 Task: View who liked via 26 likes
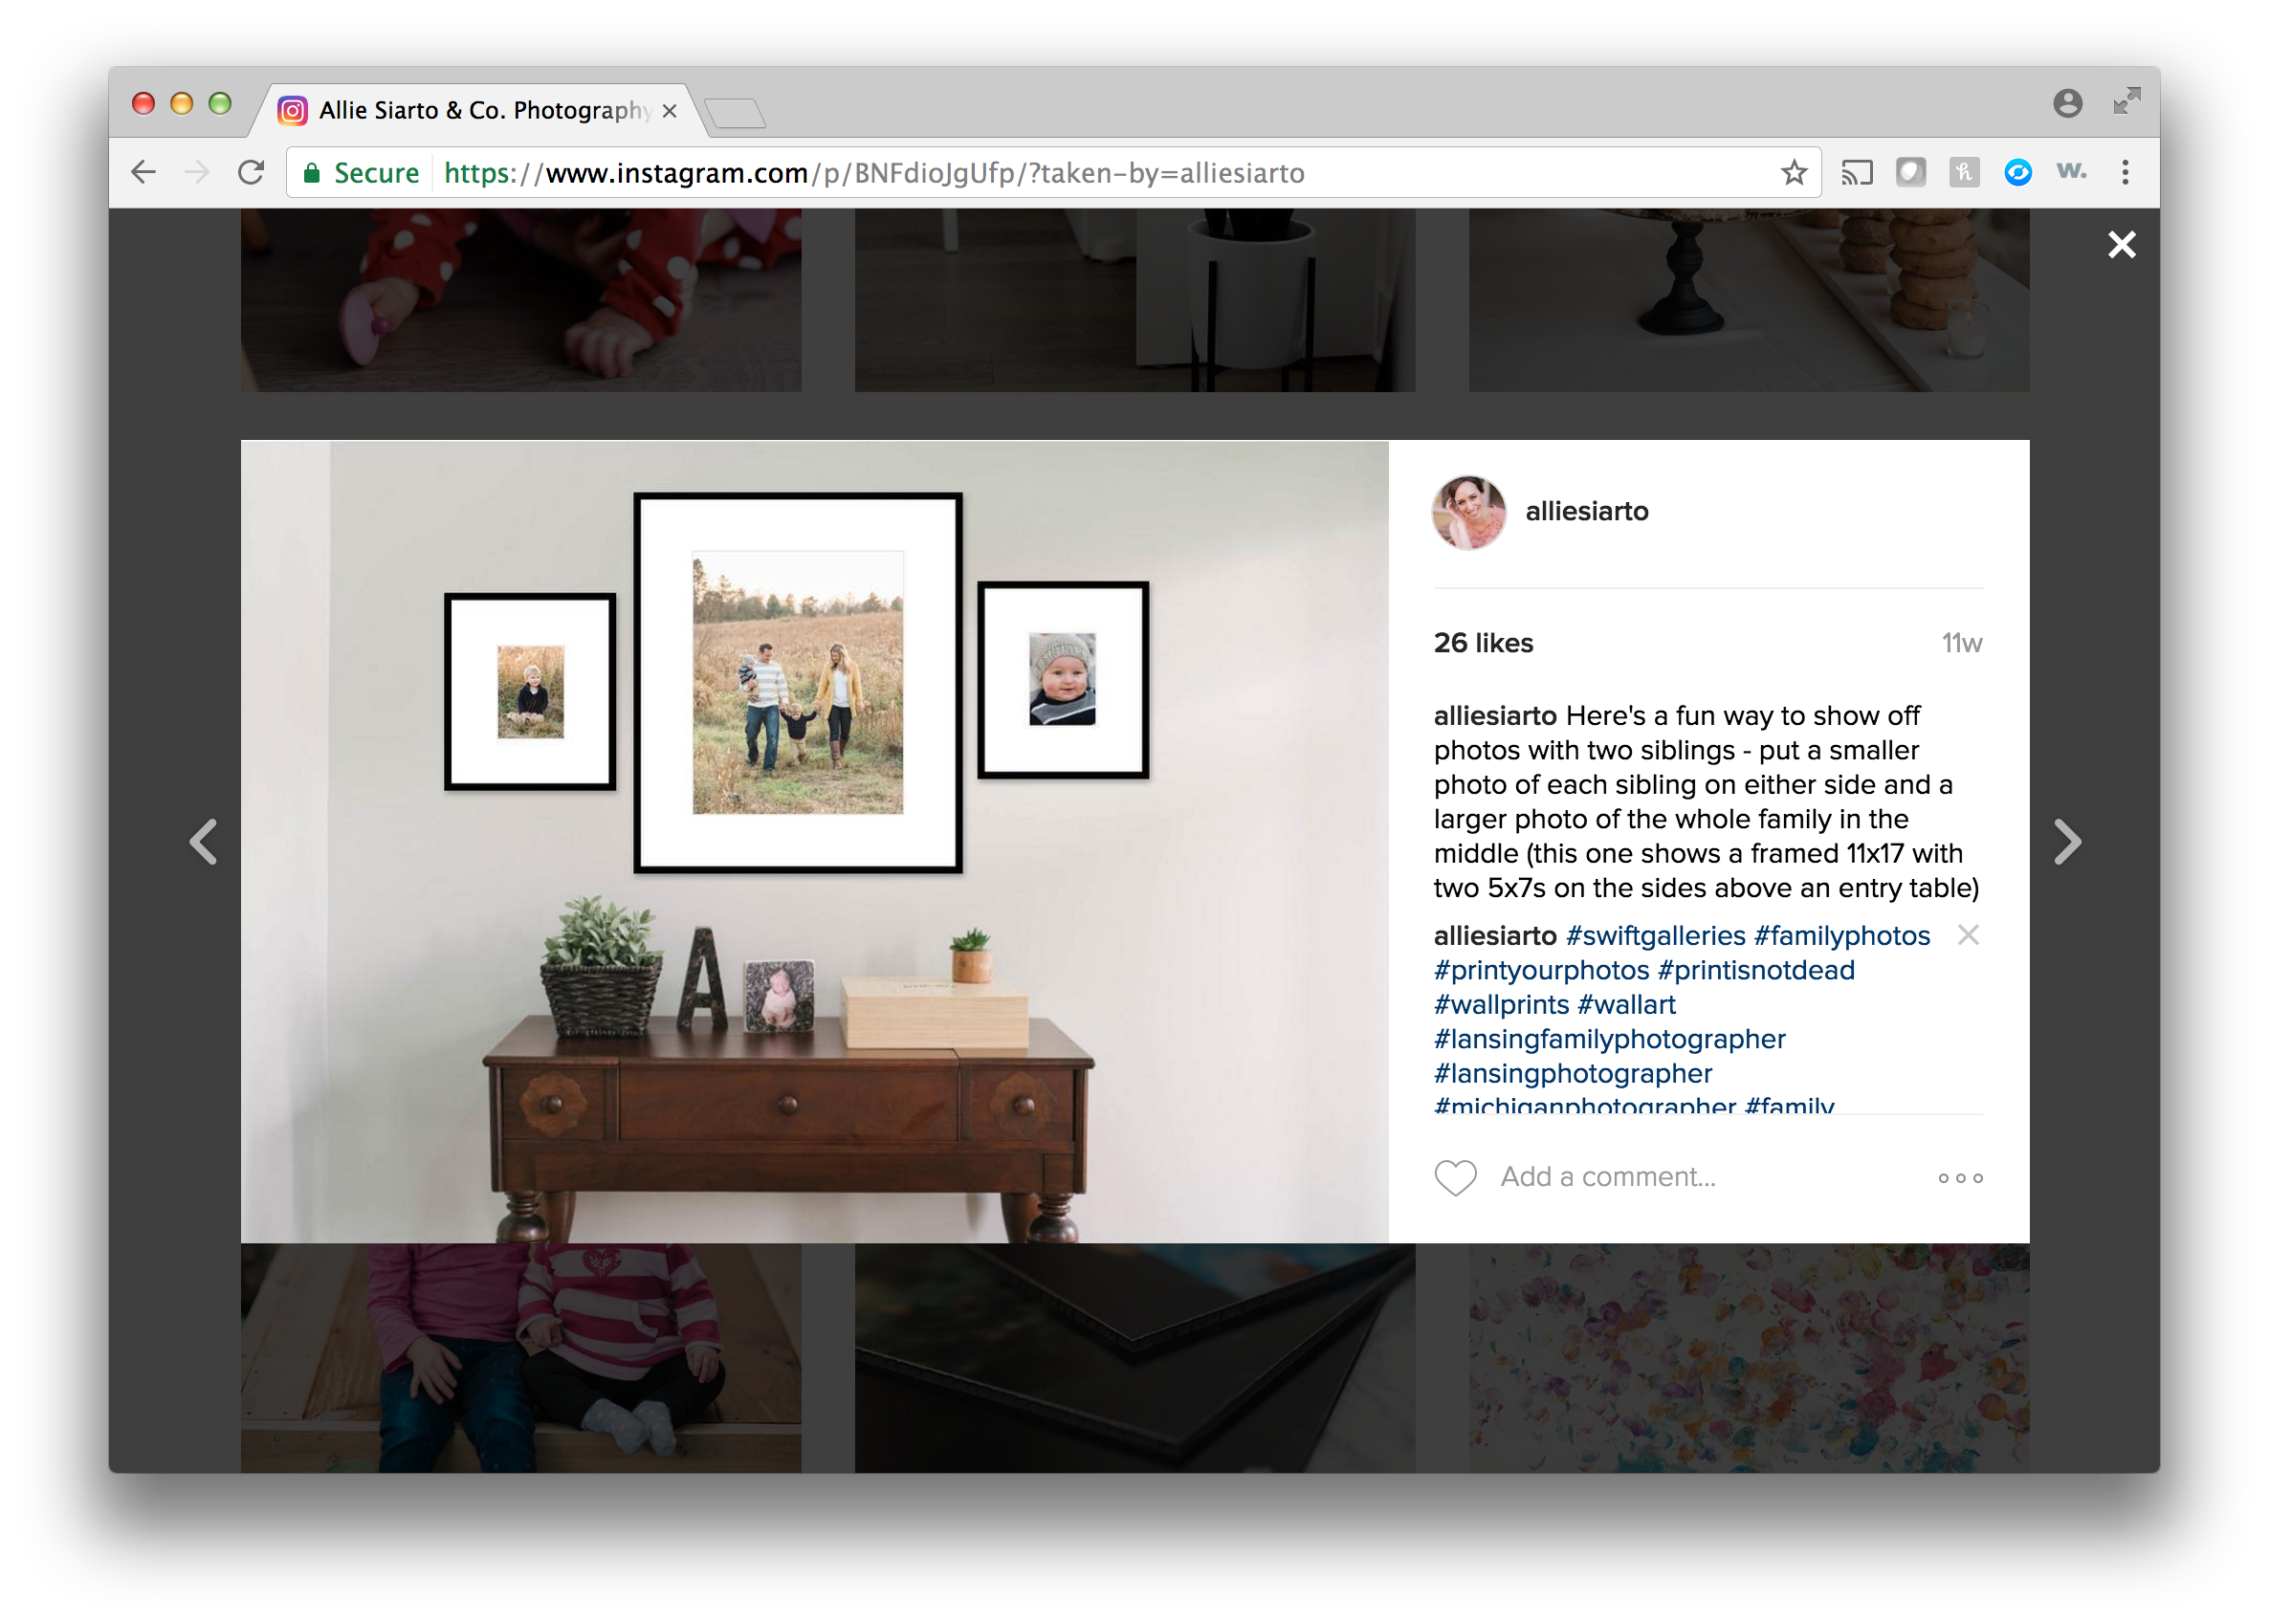[x=1482, y=643]
